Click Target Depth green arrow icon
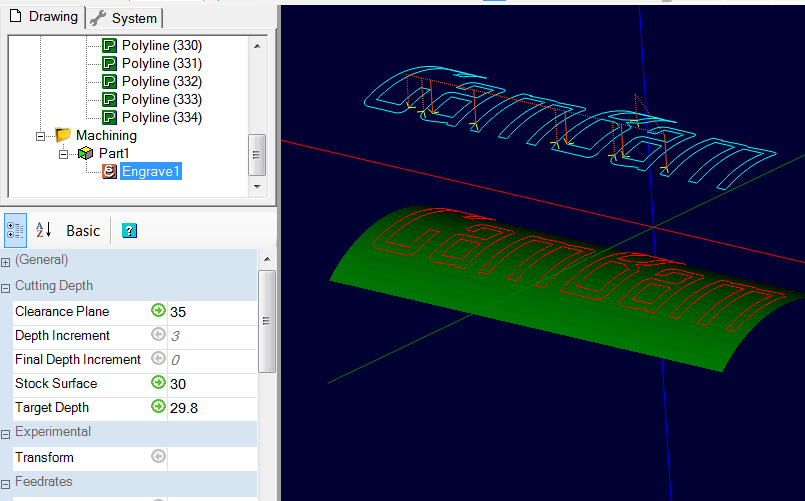The image size is (805, 501). pyautogui.click(x=158, y=406)
